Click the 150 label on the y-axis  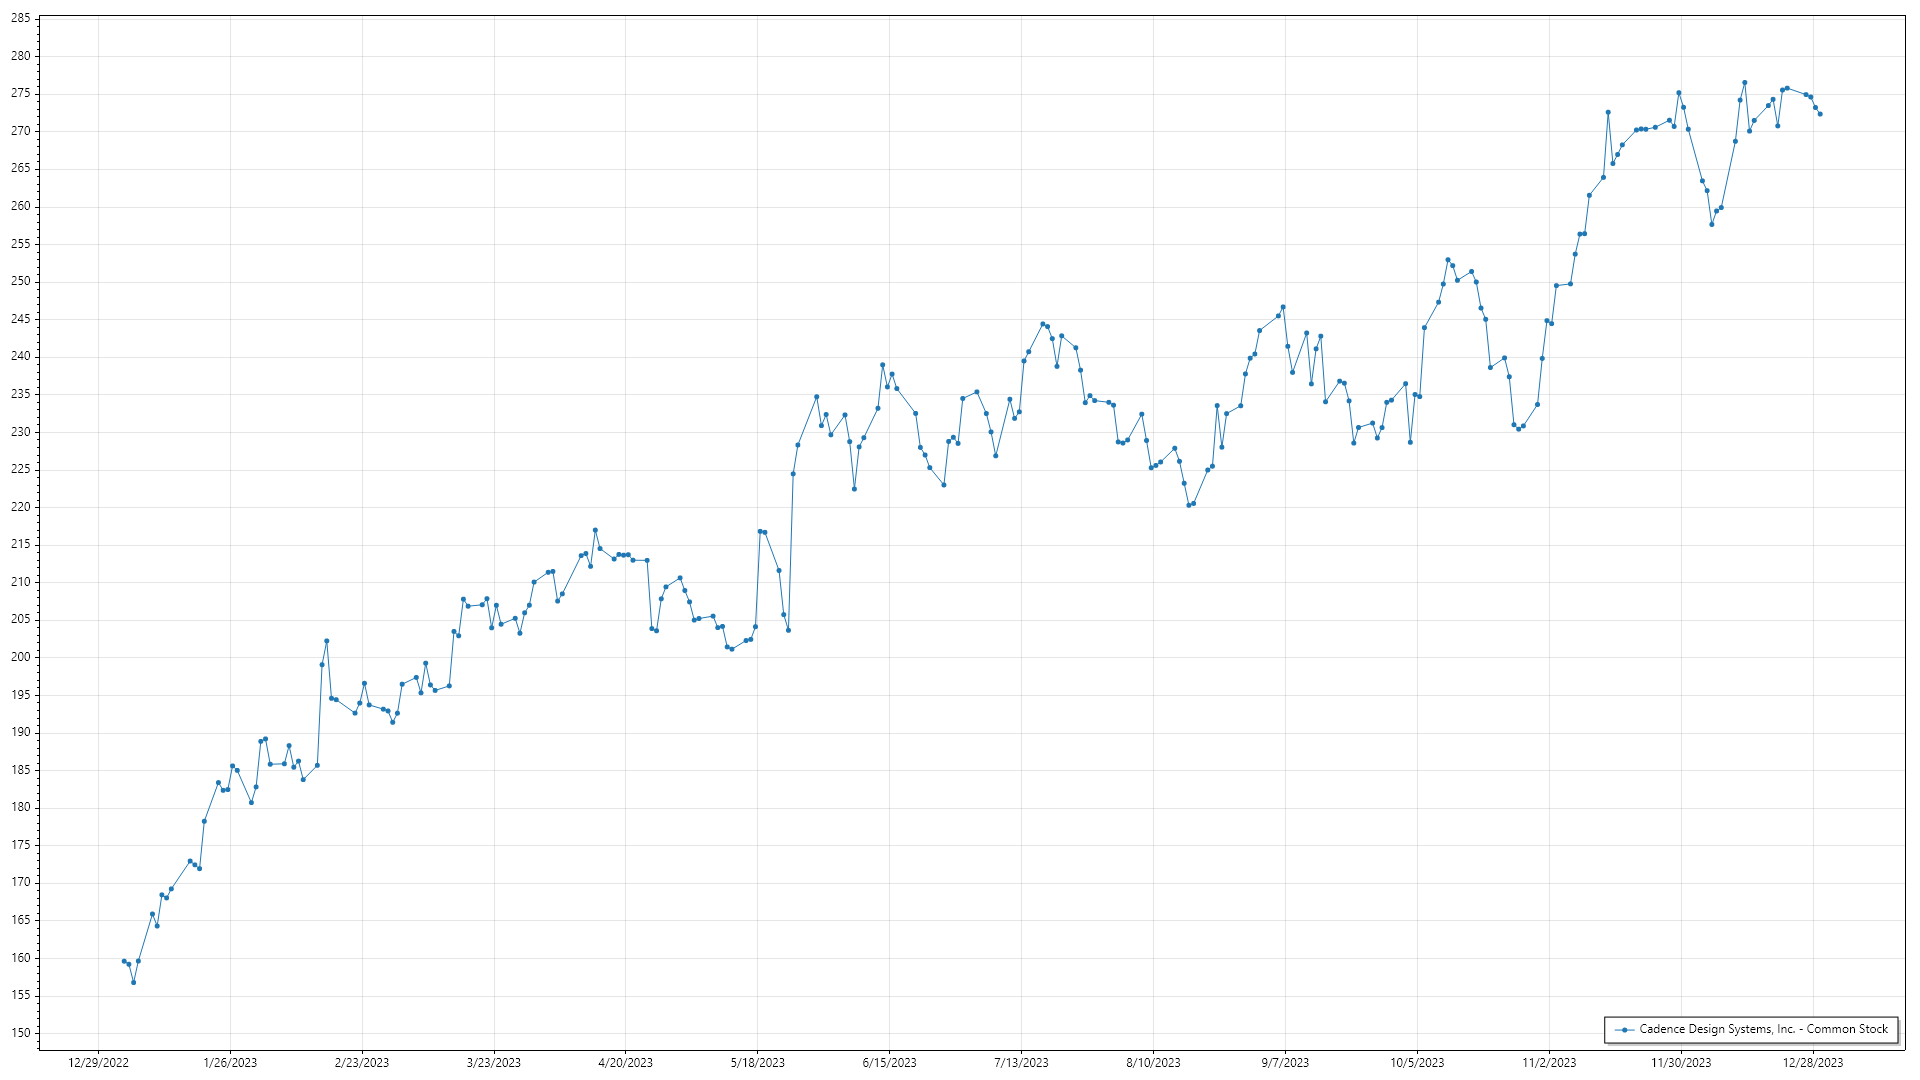click(20, 1033)
